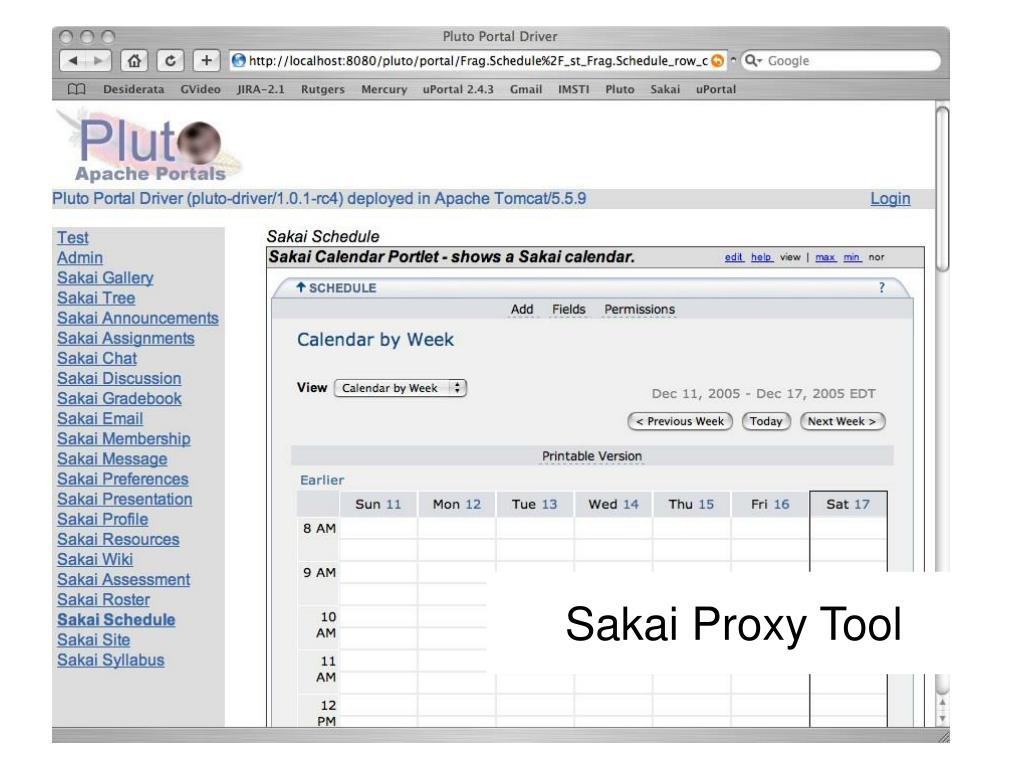Open the Sakai Presentation link
This screenshot has height=768, width=1024.
coord(125,500)
